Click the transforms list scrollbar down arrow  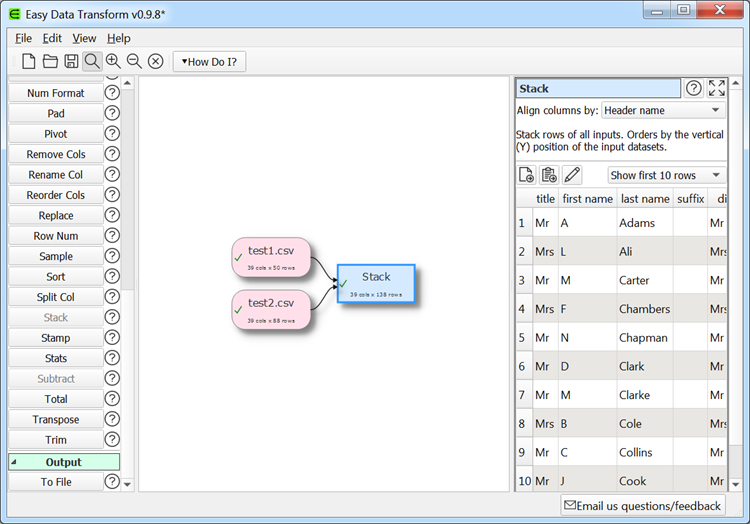click(x=127, y=484)
